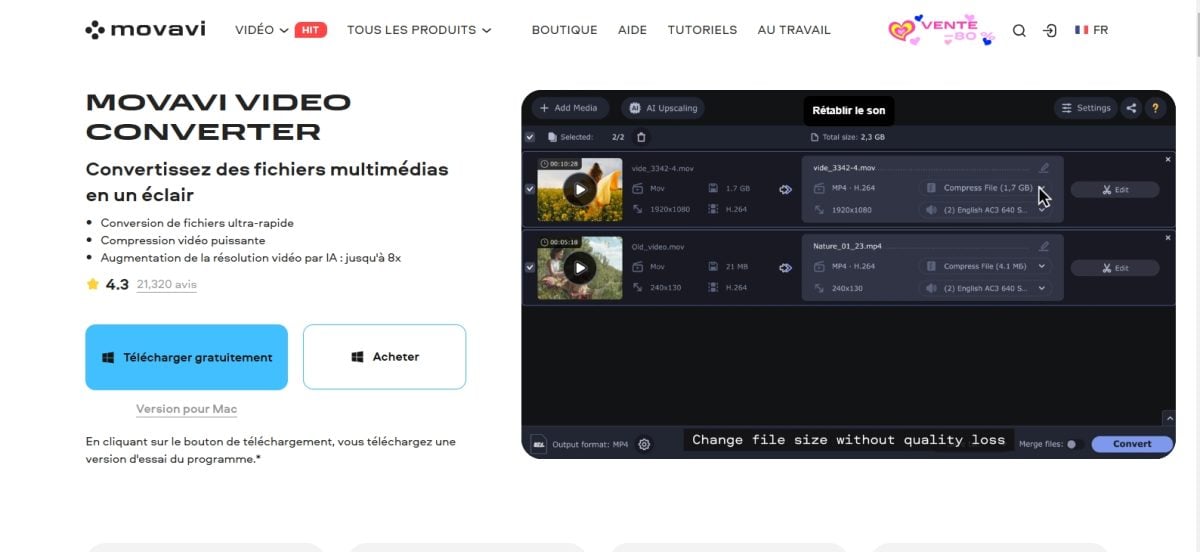The height and width of the screenshot is (552, 1200).
Task: Toggle the select-all checkbox beside Selected
Action: click(530, 137)
